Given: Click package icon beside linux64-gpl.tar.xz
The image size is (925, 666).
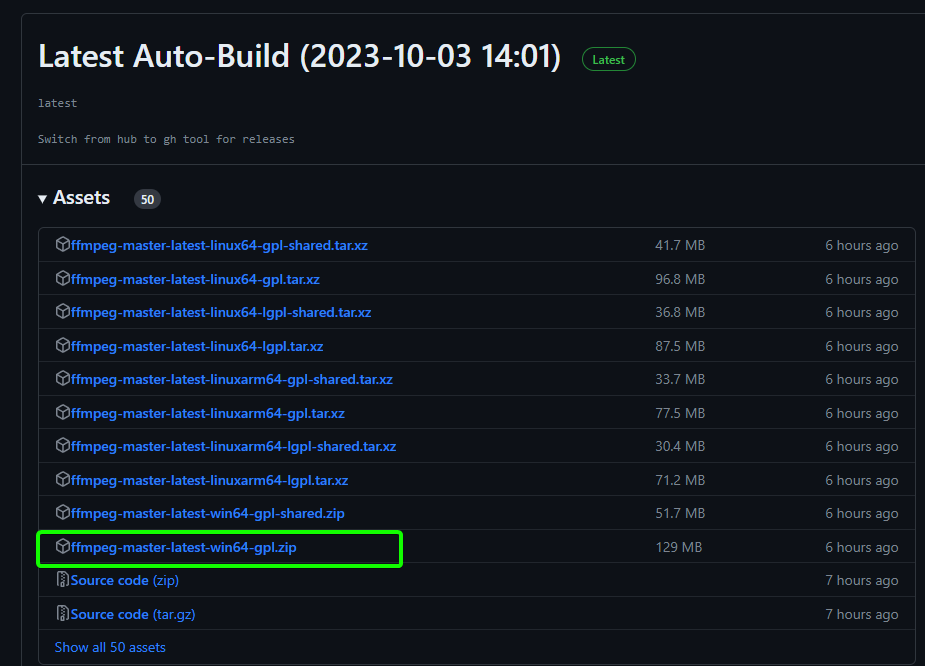Looking at the screenshot, I should (63, 278).
